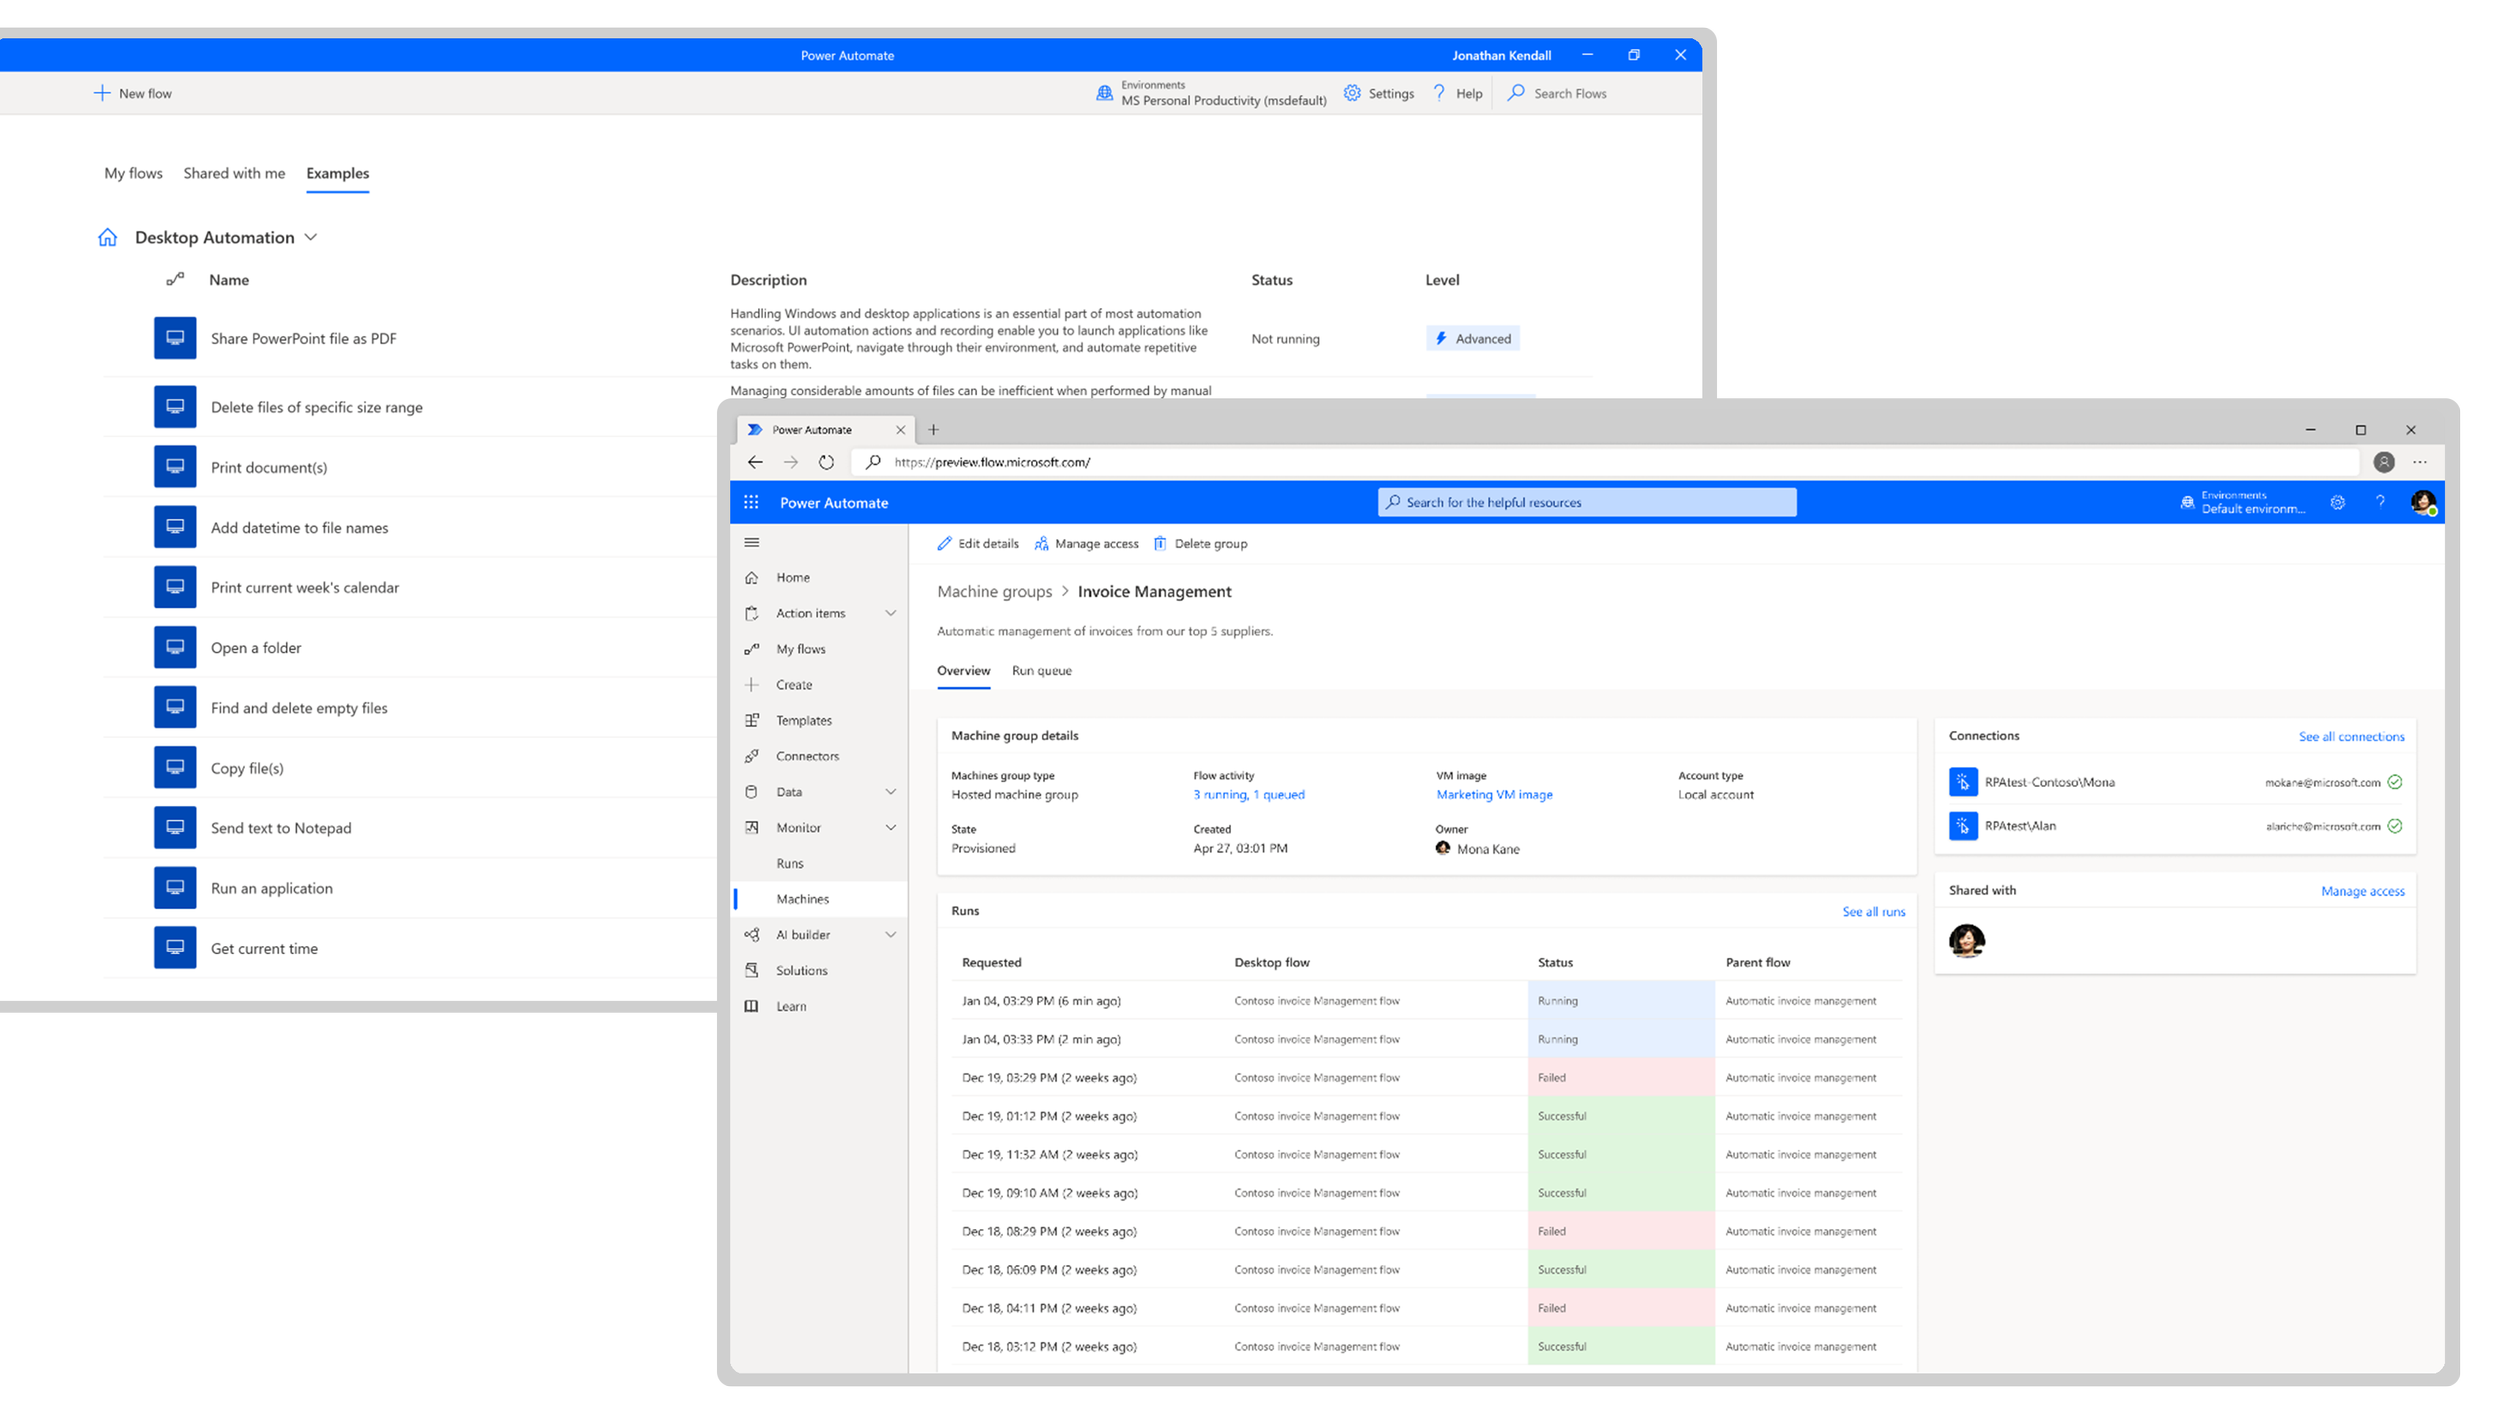
Task: Click Manage access link in Shared with card
Action: [2362, 891]
